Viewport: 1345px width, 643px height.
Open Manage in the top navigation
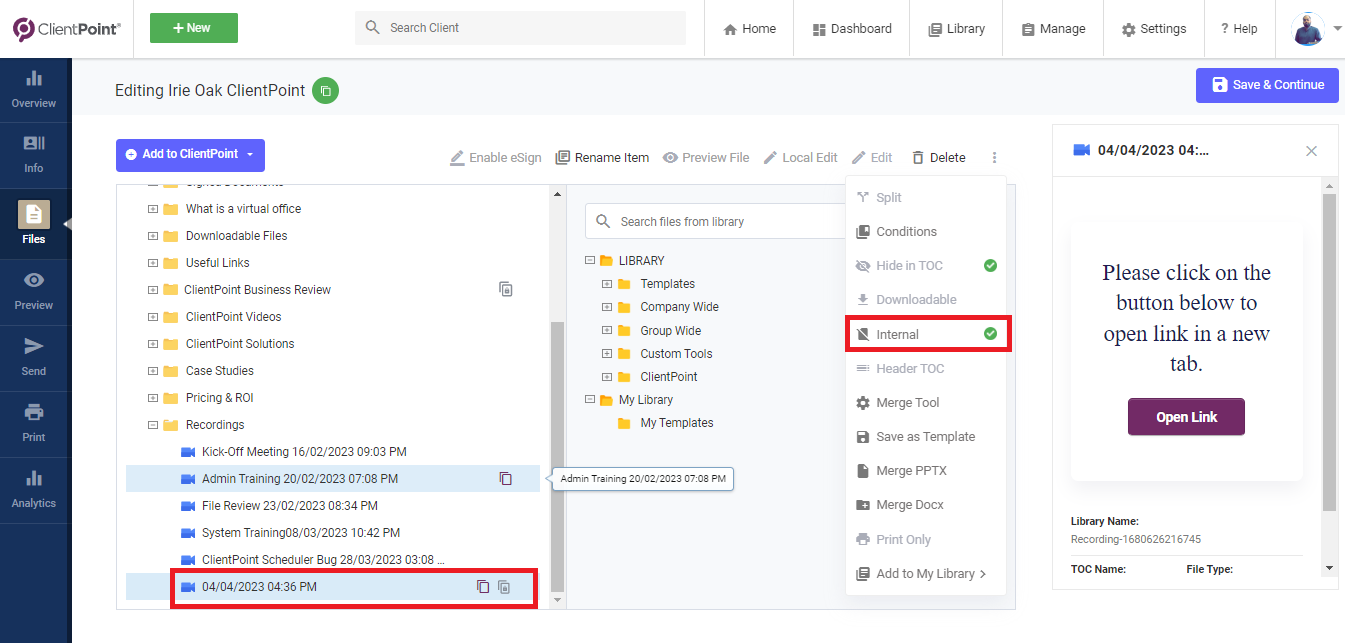point(1054,29)
